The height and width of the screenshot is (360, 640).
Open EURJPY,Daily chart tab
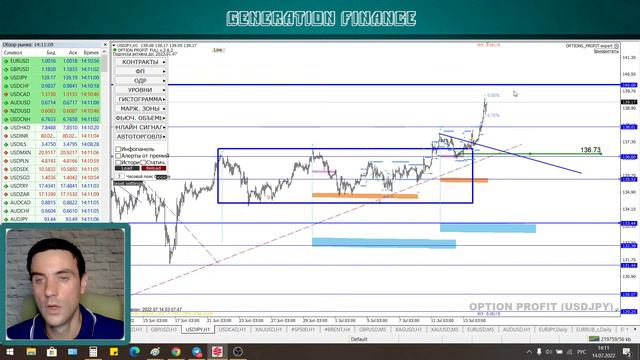[x=553, y=329]
